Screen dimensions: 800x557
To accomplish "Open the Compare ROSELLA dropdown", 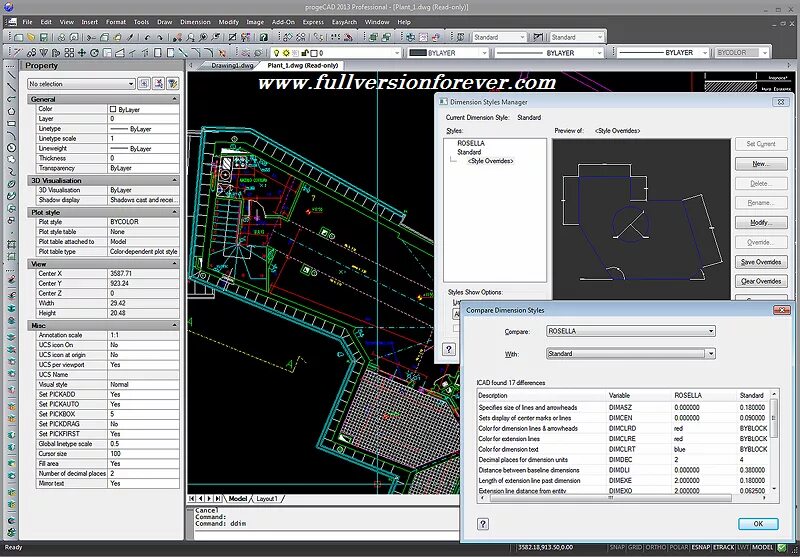I will pos(631,332).
